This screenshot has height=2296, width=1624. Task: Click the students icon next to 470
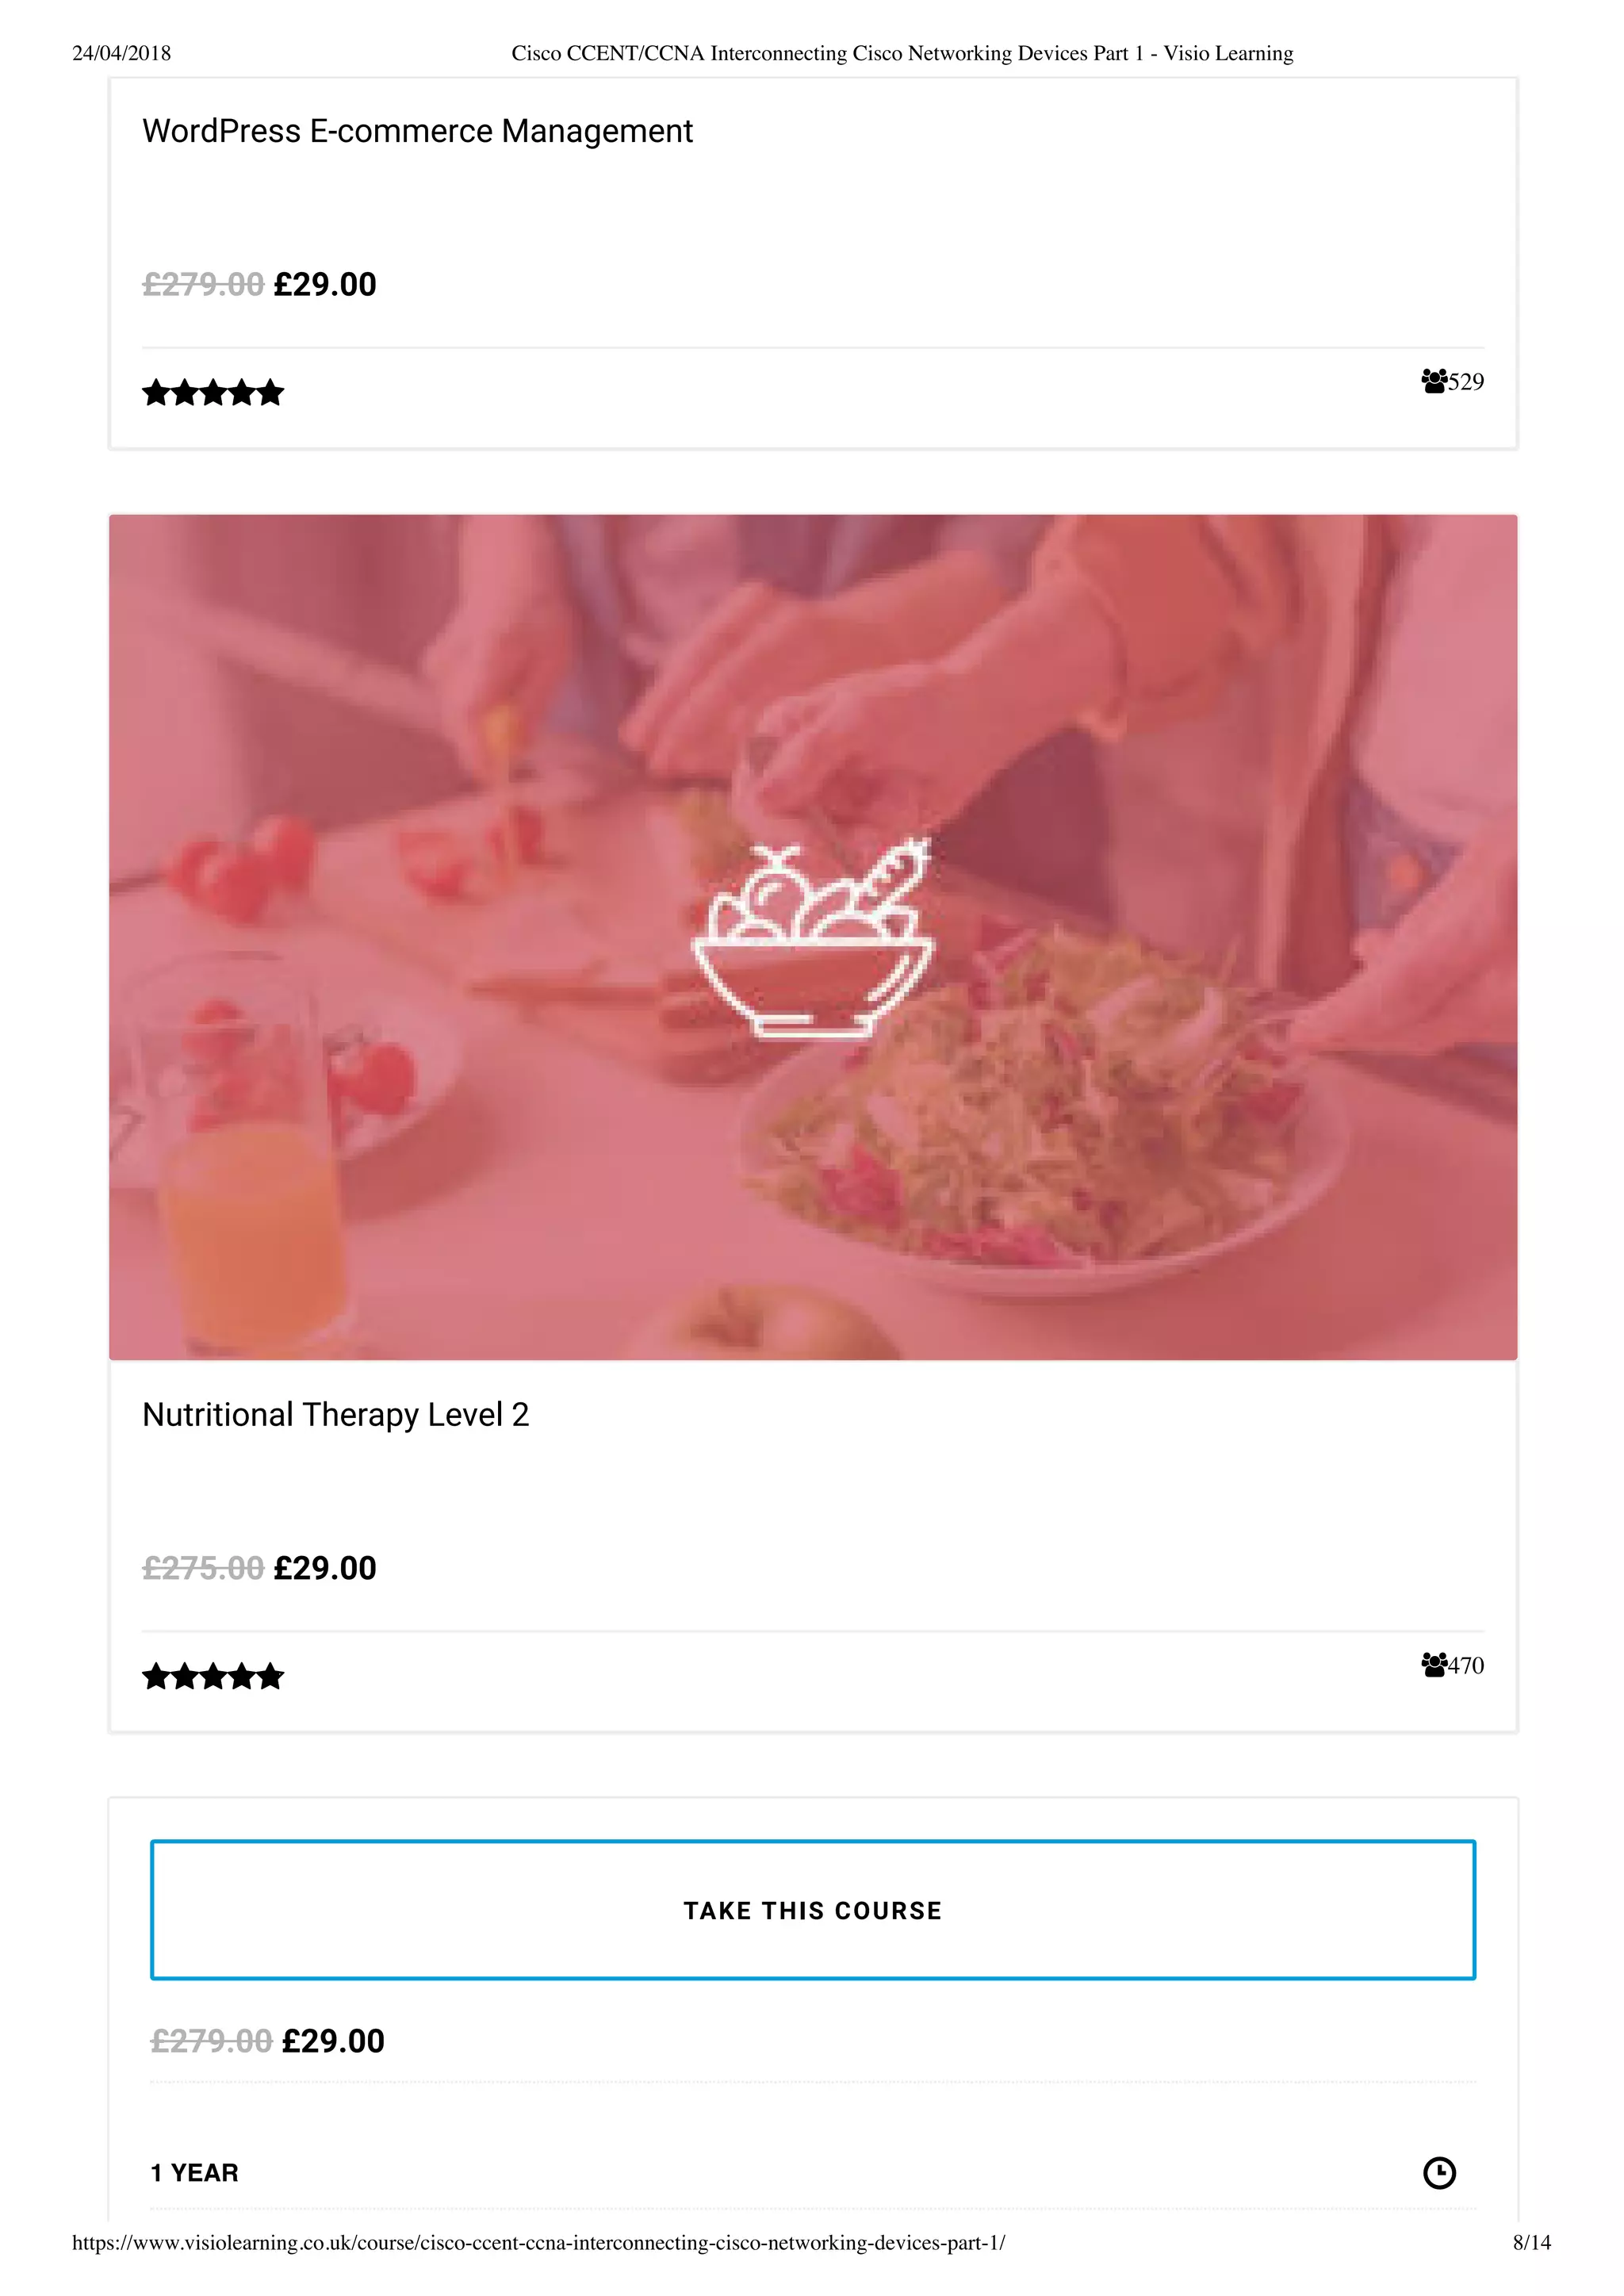[1434, 1664]
